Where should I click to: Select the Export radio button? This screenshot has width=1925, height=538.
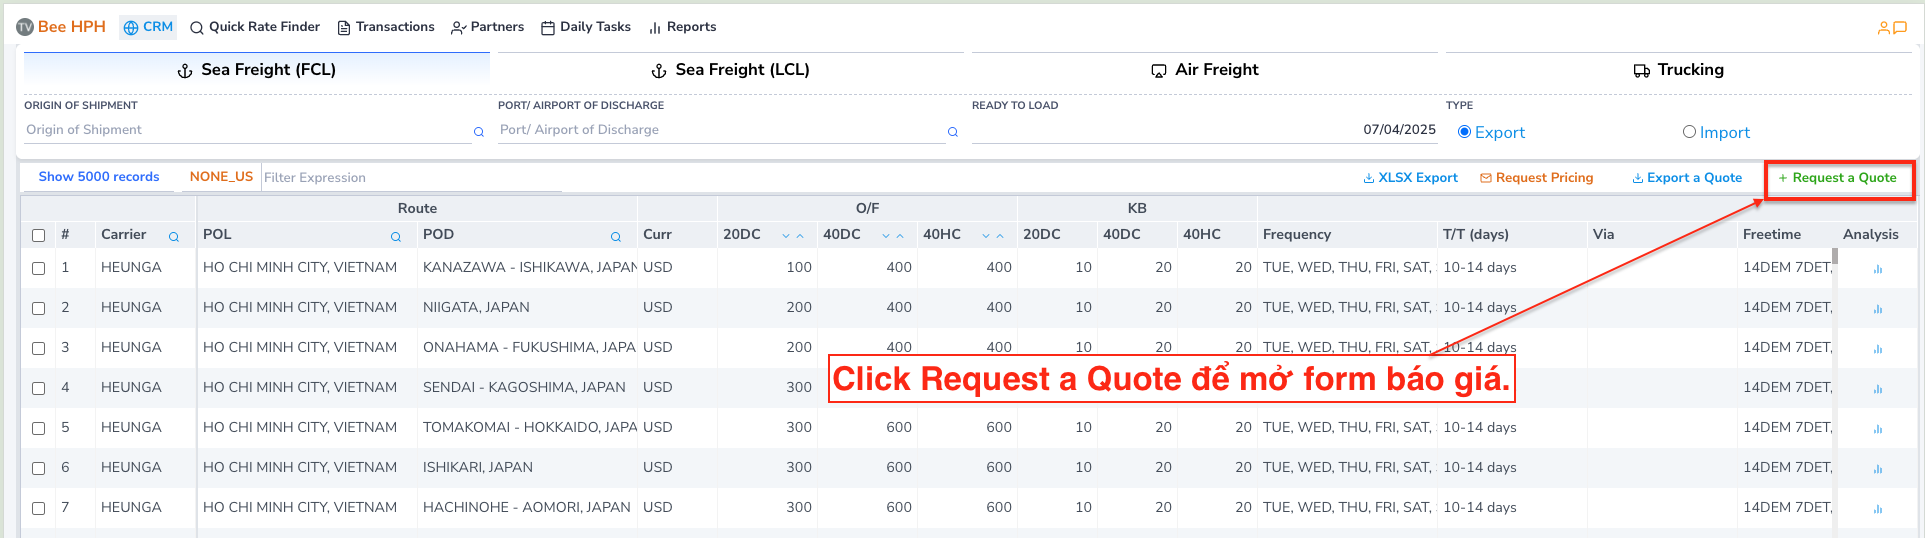(x=1464, y=132)
